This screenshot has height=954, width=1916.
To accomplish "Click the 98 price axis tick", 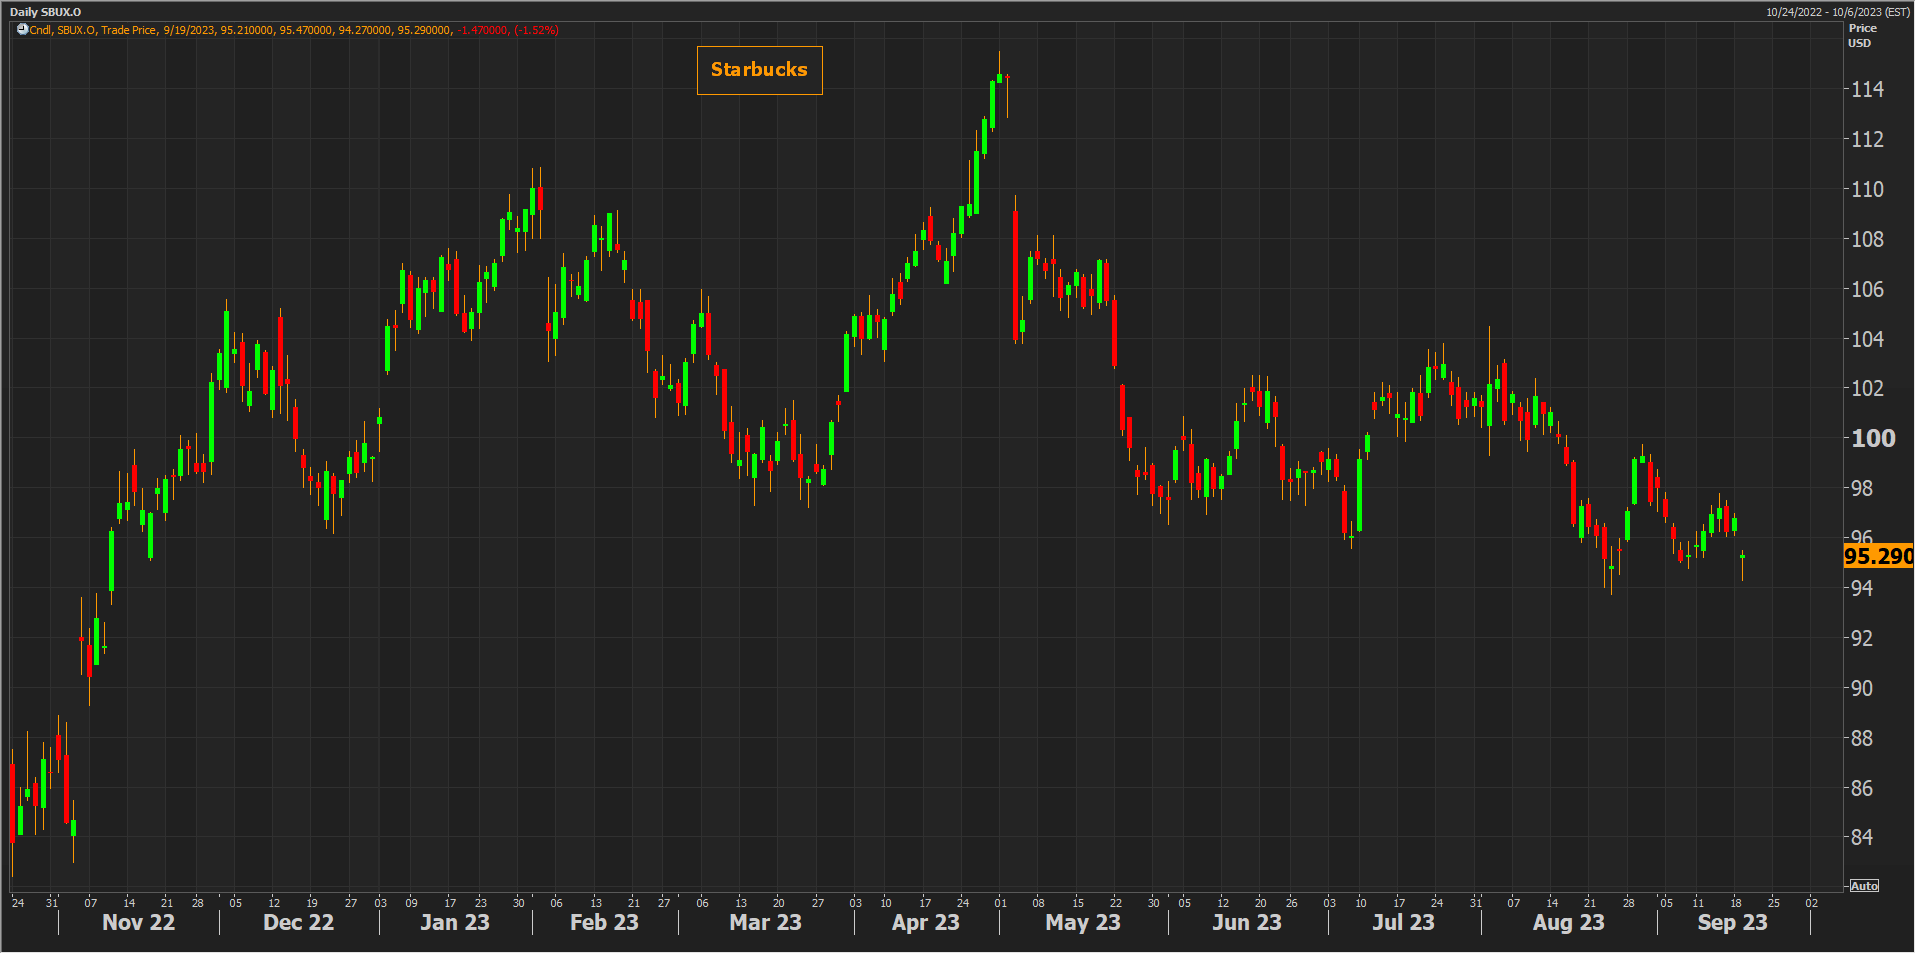I will (1861, 489).
